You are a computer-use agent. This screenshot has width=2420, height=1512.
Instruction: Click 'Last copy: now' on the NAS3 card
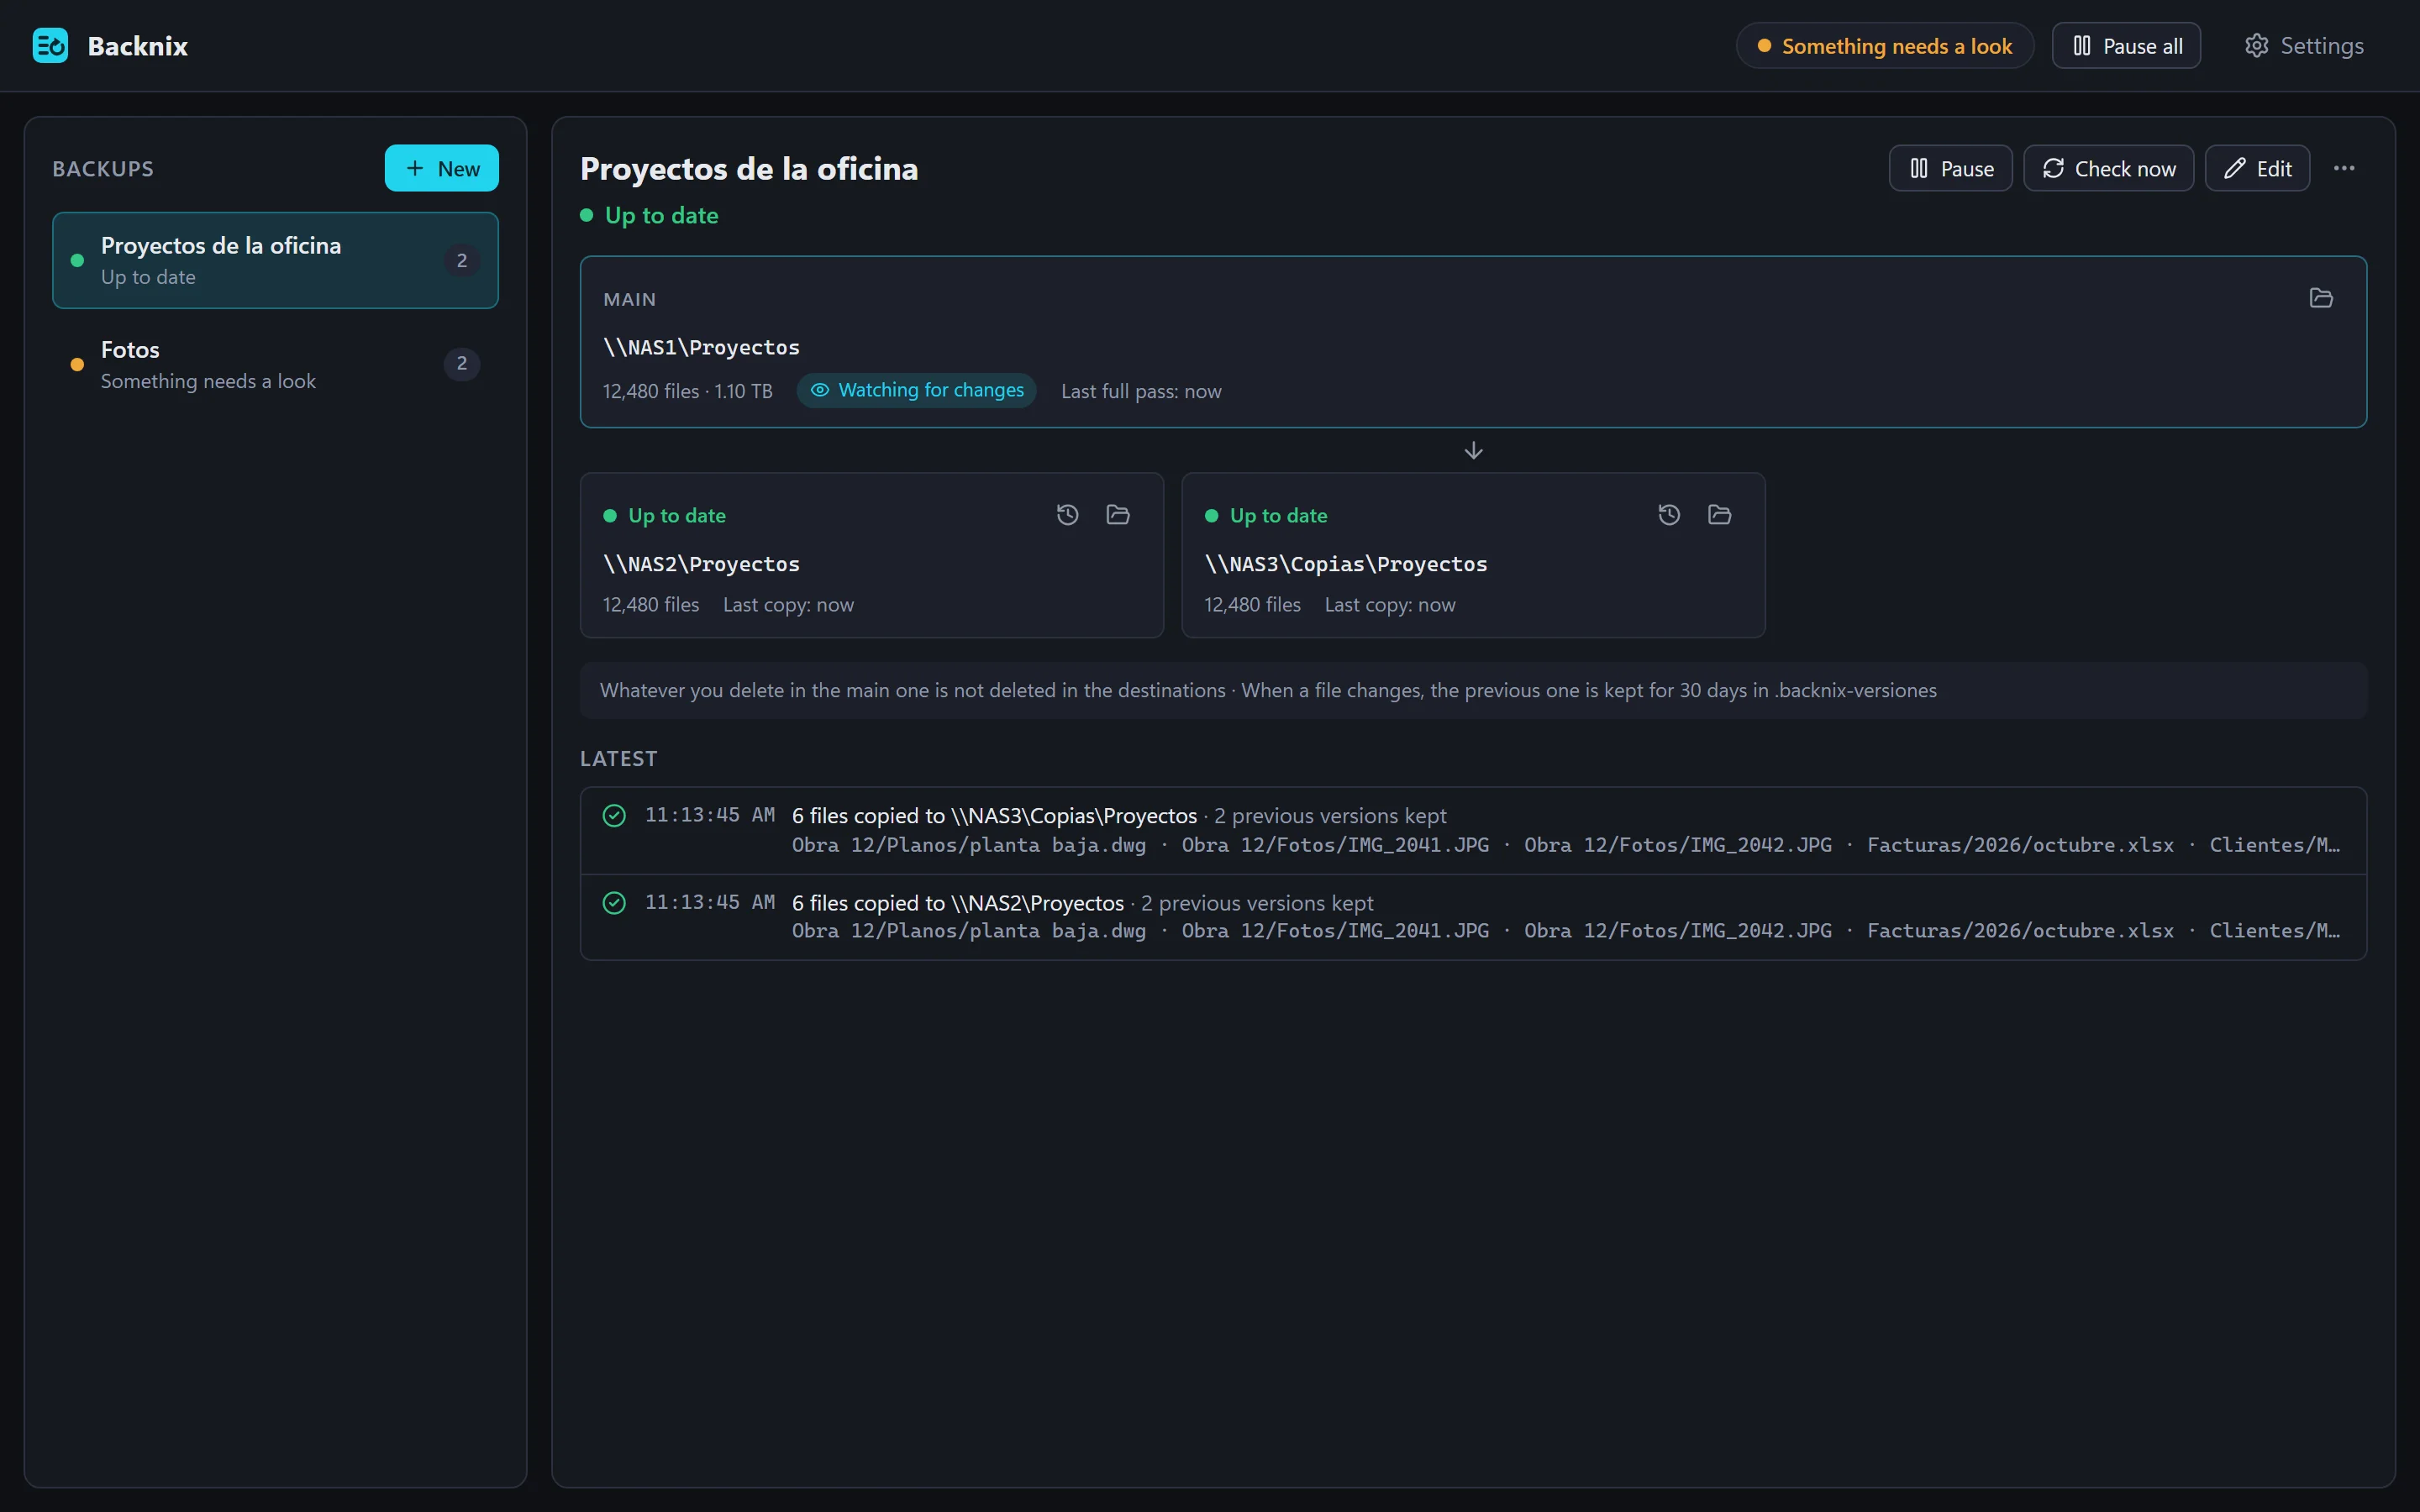click(x=1390, y=605)
